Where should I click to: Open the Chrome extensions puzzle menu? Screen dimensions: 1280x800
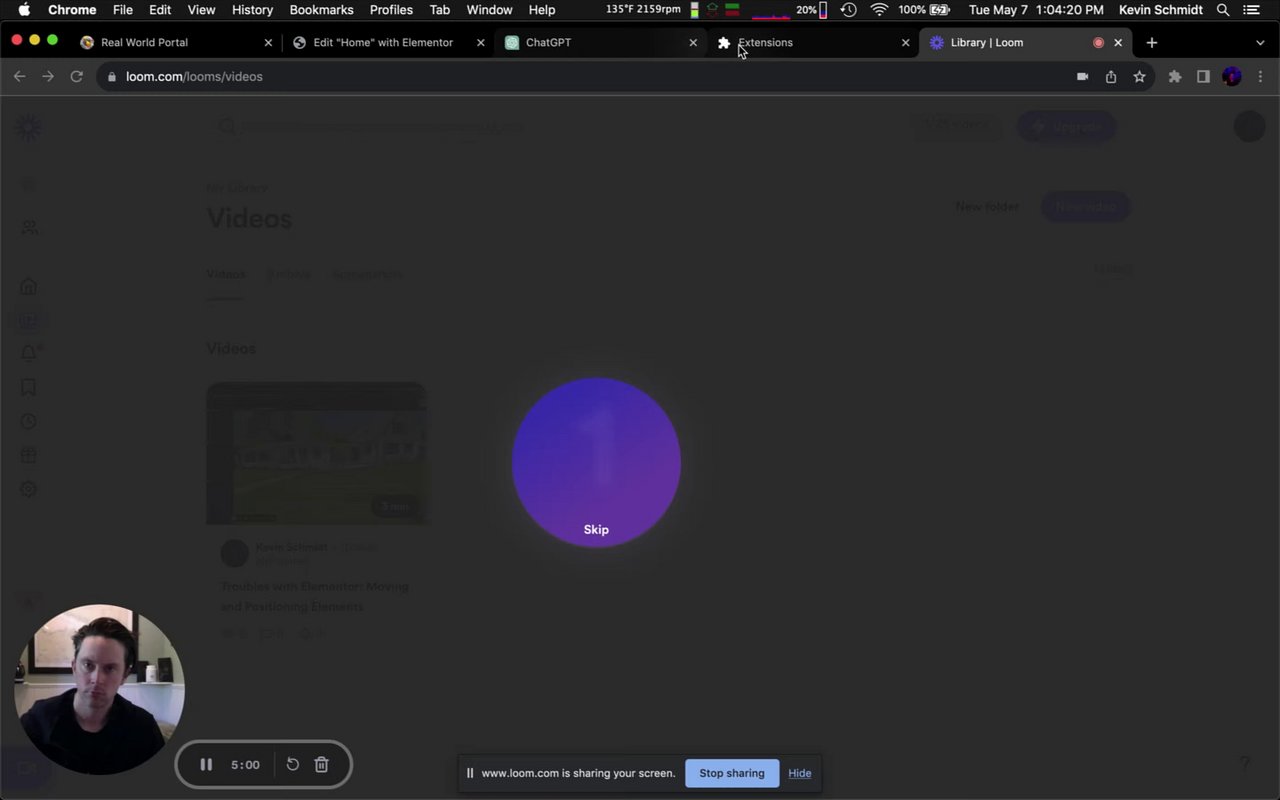coord(1175,76)
